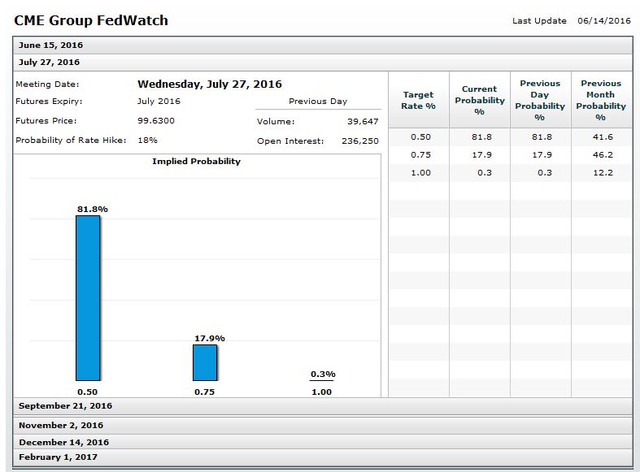Select previous month probability value 46.2
Screen dimensions: 640x472
[603, 155]
